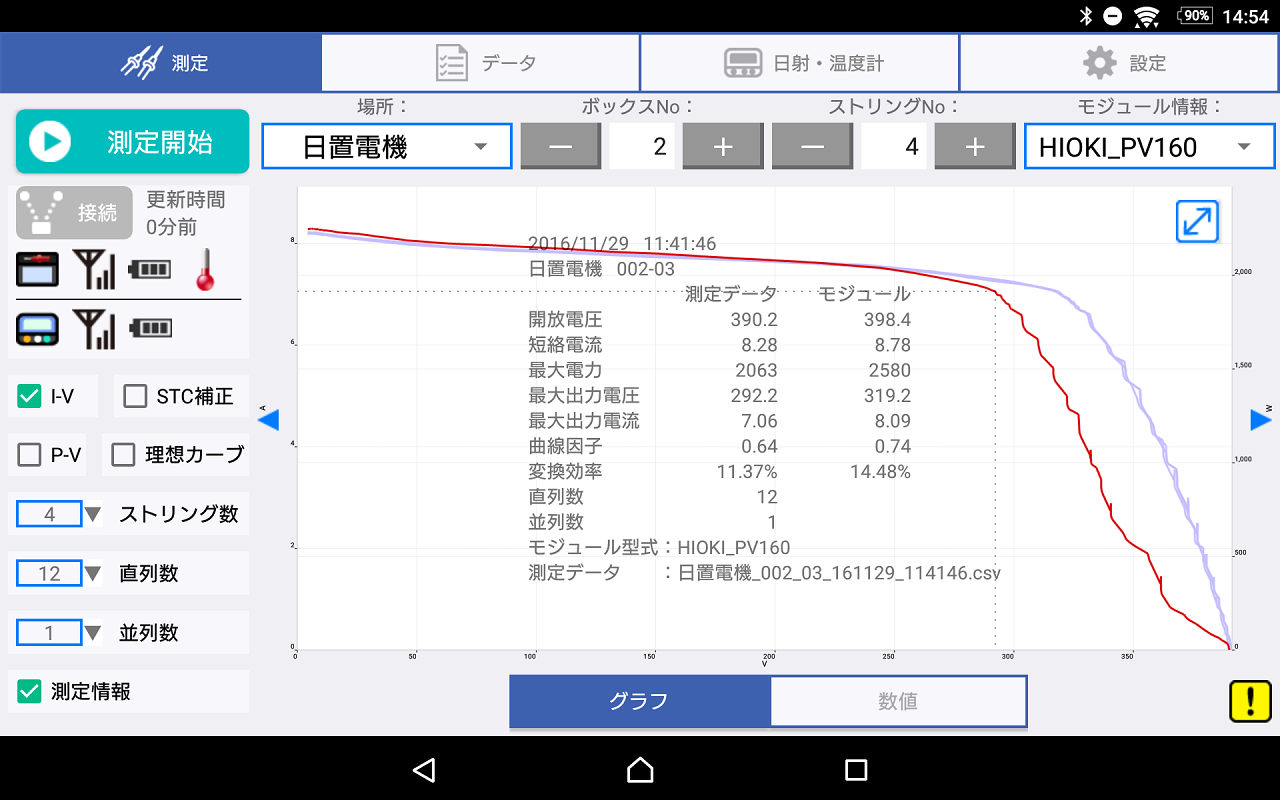Click the upper signal strength antenna icon
This screenshot has height=800, width=1280.
(94, 270)
